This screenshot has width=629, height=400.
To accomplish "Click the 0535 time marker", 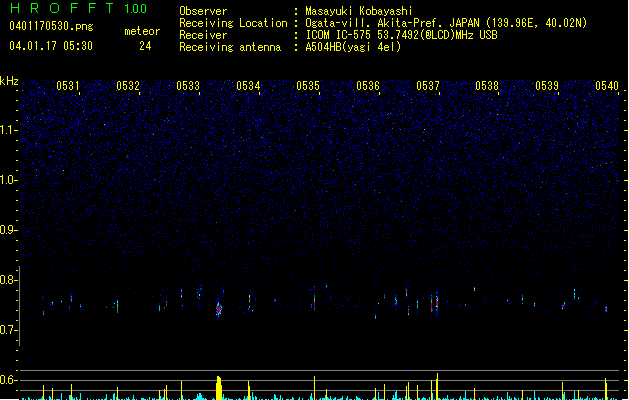I will [x=308, y=86].
